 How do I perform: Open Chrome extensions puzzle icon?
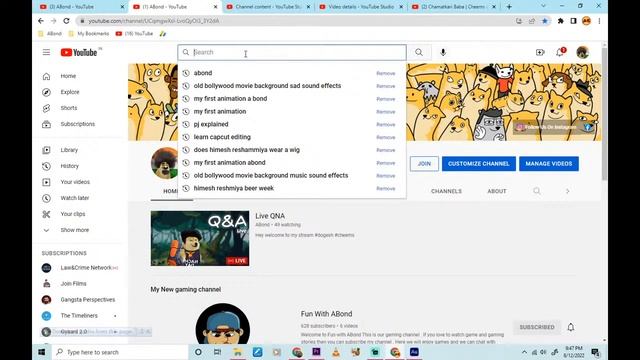560,21
